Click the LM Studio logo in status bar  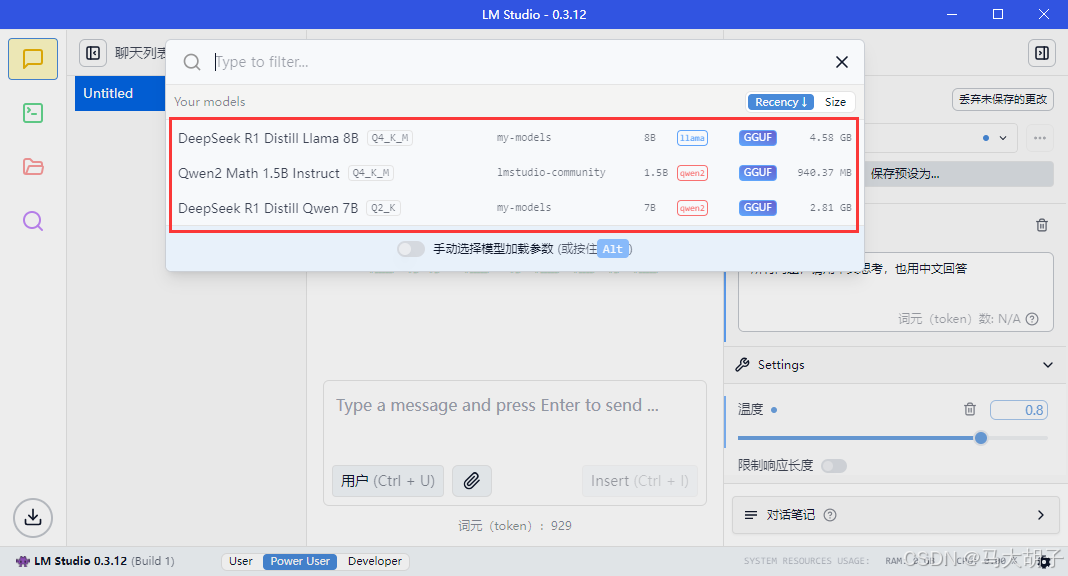pos(22,561)
